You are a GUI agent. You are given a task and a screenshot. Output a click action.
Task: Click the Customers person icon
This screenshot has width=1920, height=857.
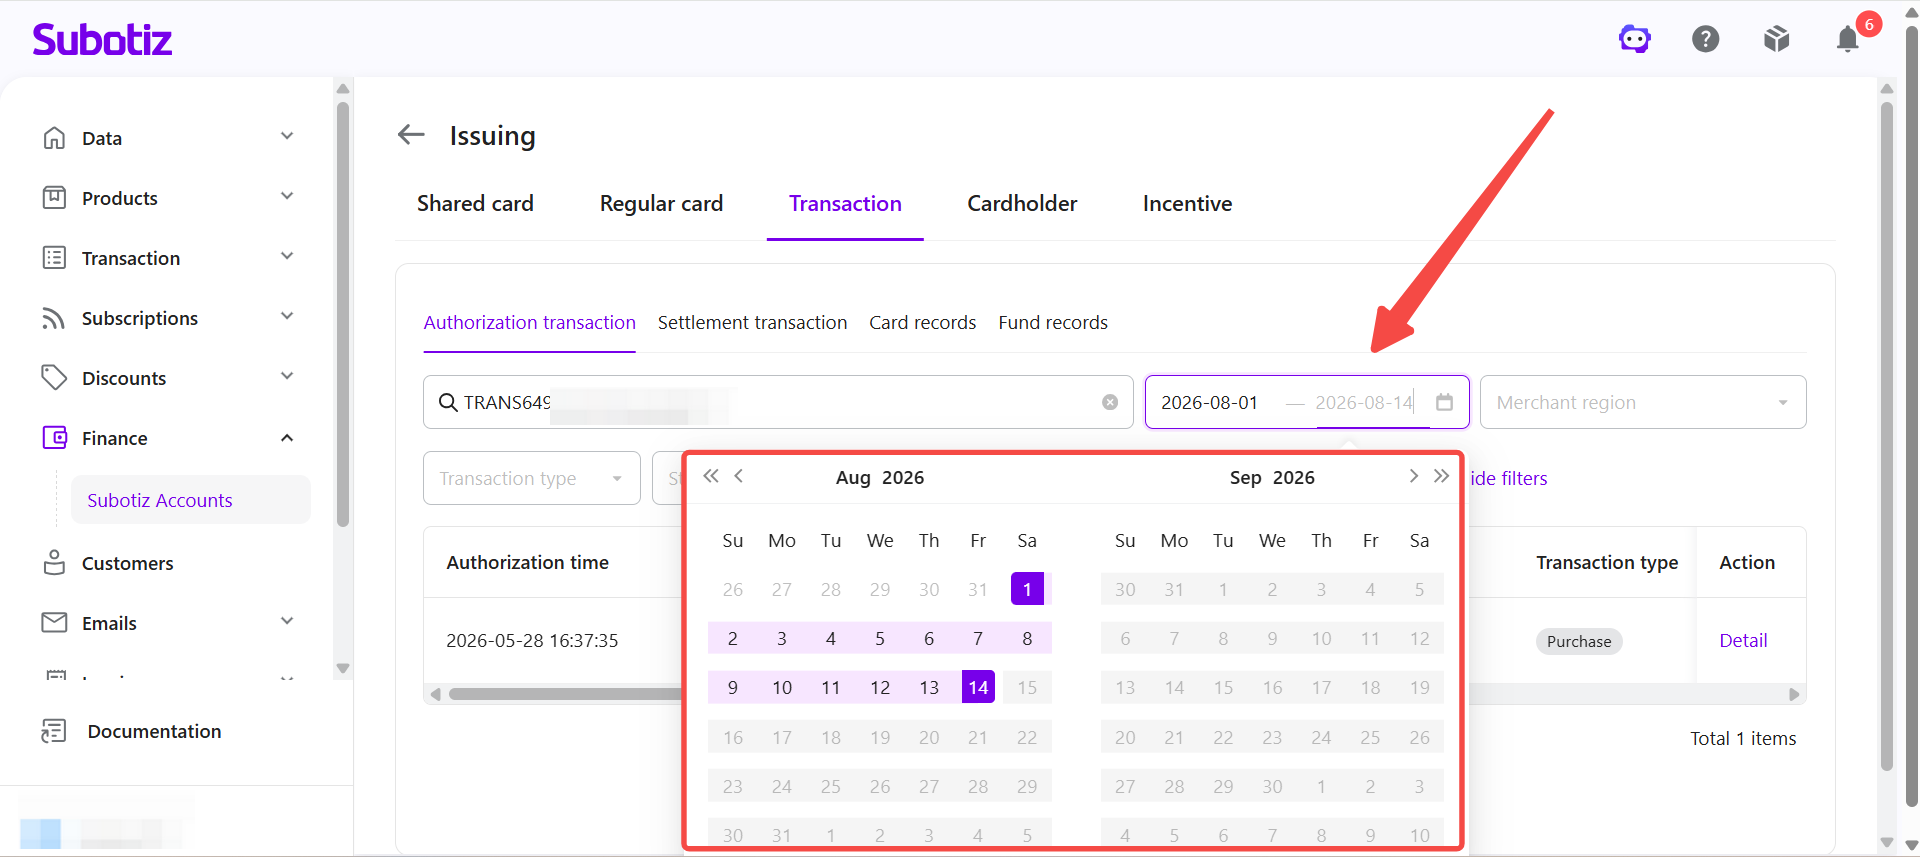click(54, 562)
